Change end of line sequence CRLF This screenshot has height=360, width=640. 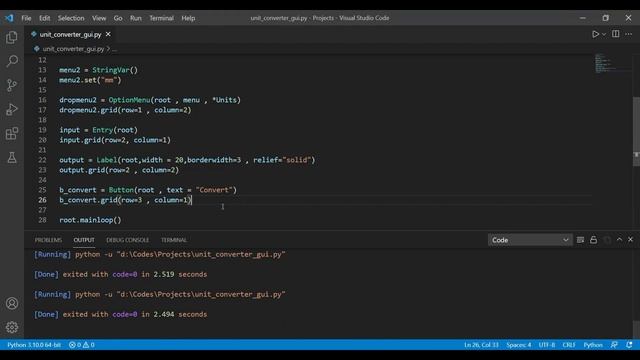(569, 345)
